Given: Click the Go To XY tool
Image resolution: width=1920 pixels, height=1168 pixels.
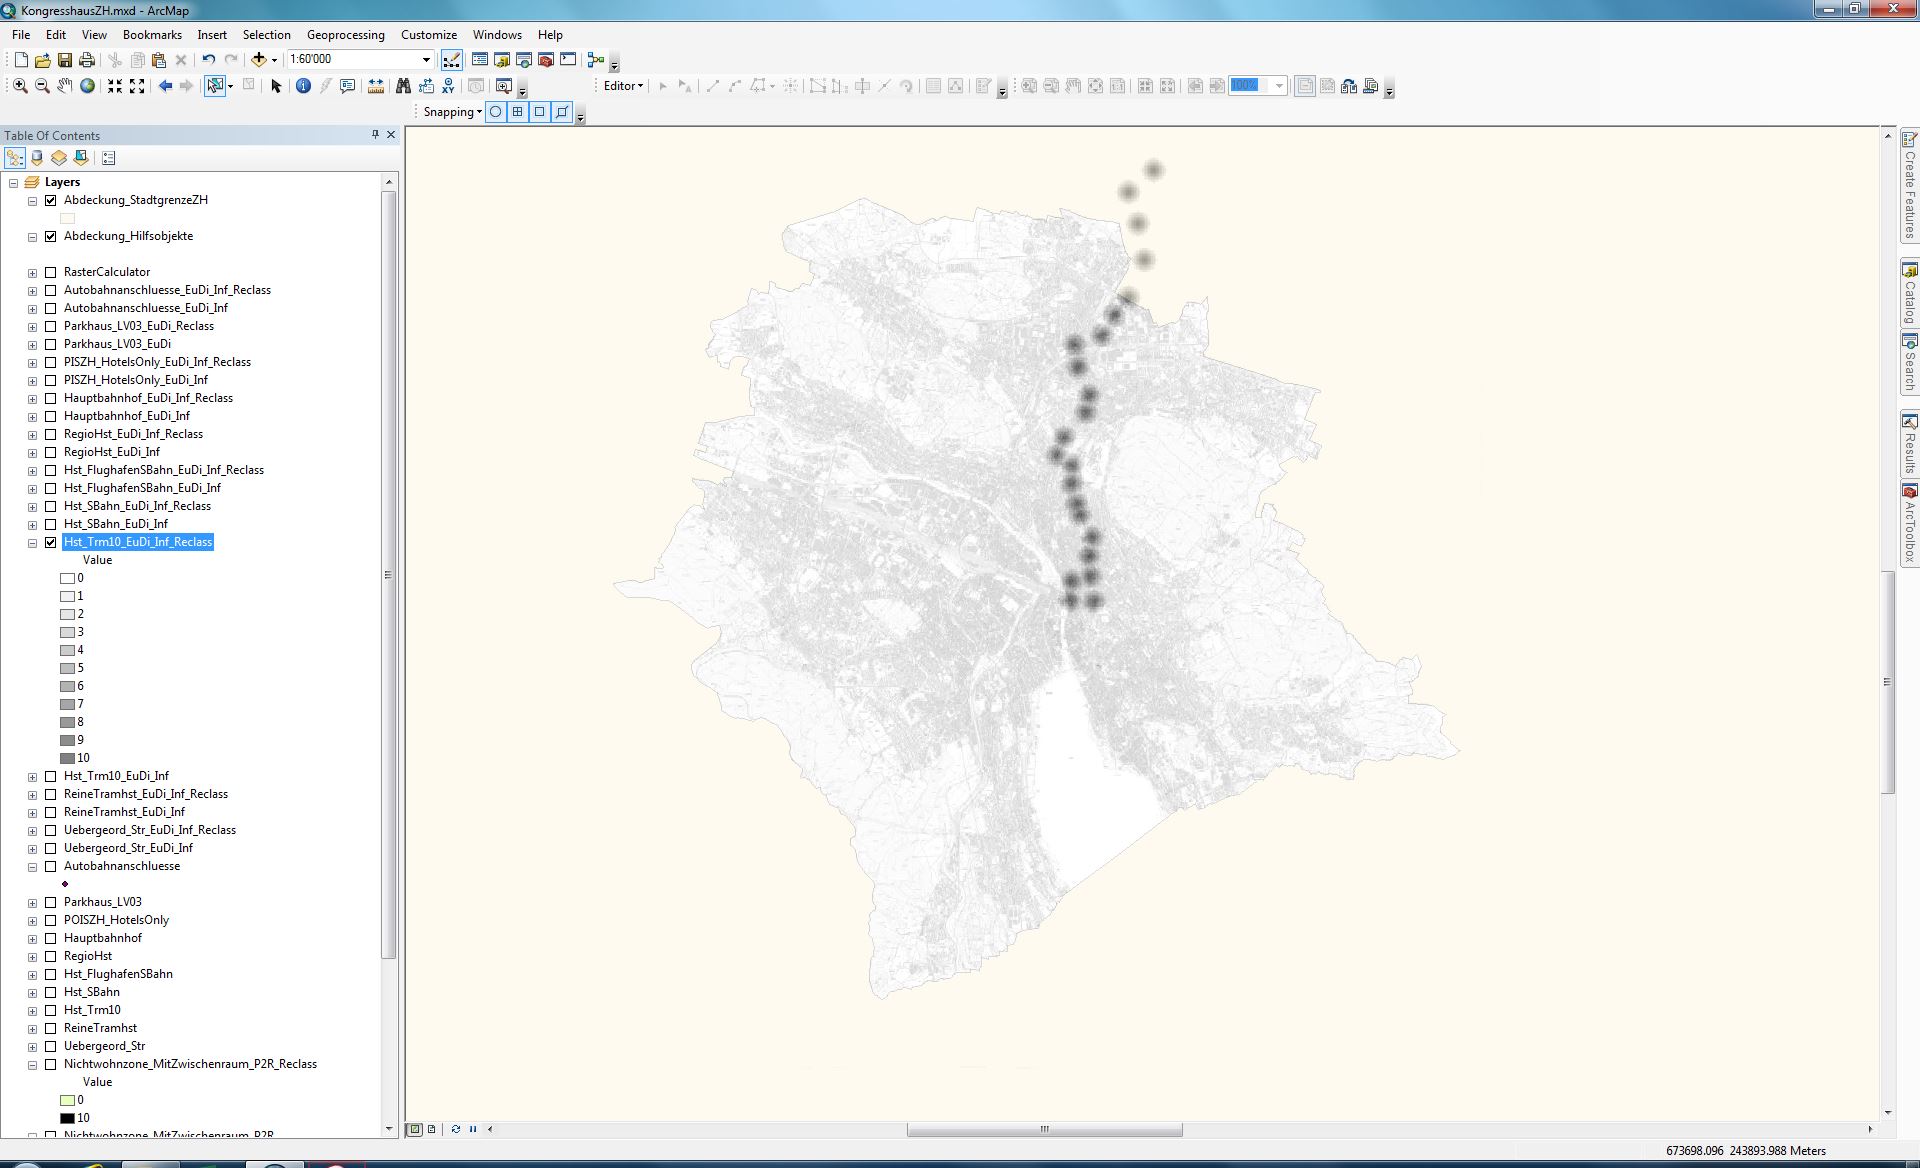Looking at the screenshot, I should [x=448, y=86].
